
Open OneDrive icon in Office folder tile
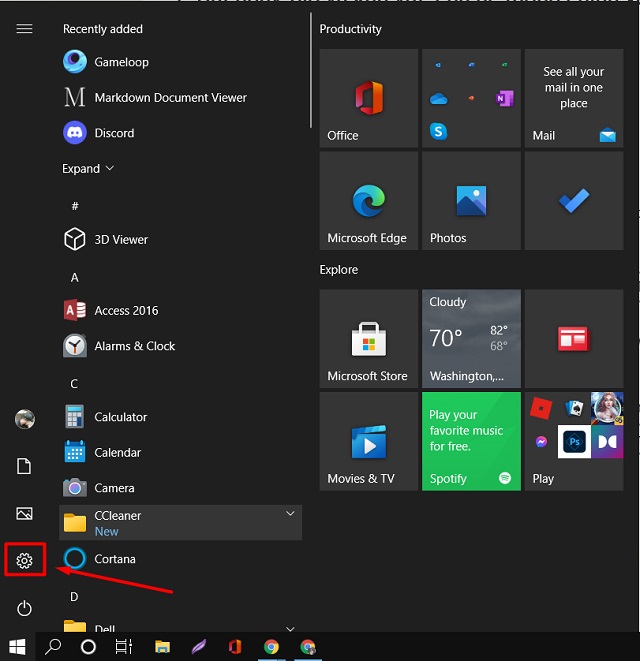[438, 99]
